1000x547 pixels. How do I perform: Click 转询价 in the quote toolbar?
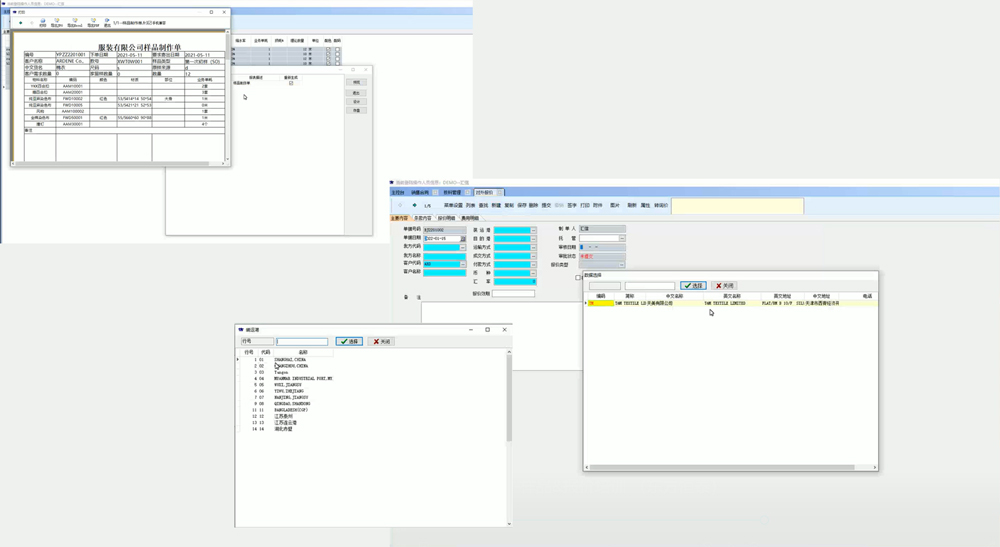(x=661, y=205)
